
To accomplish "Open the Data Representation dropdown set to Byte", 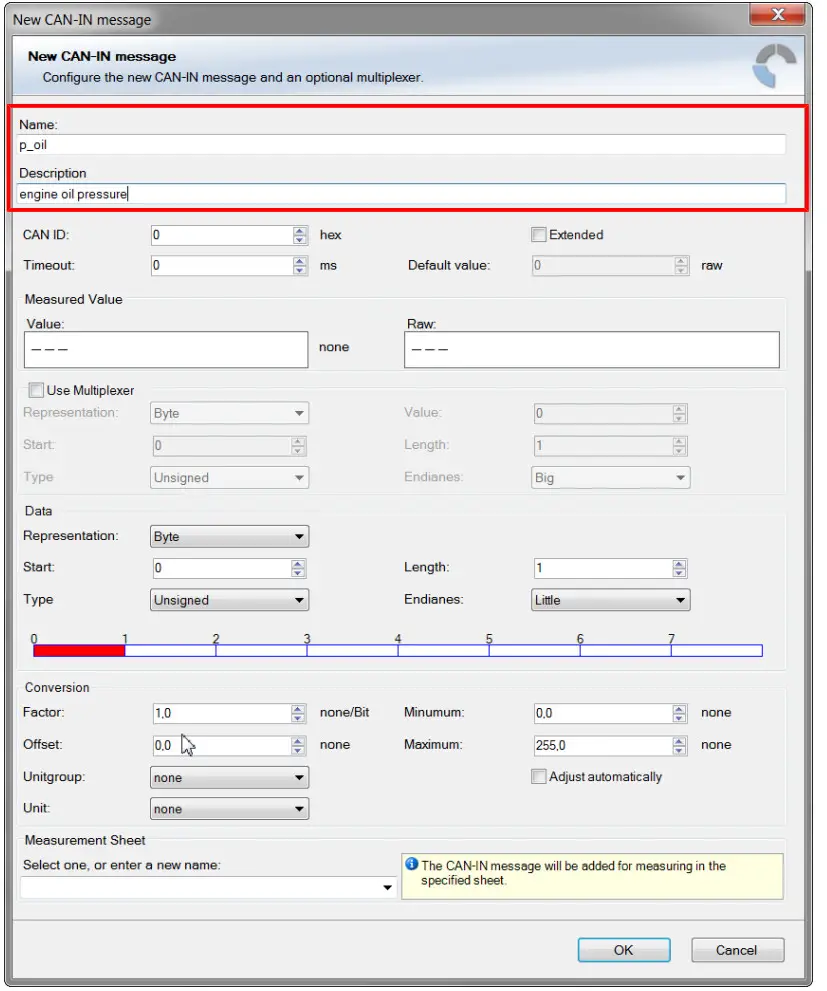I will [x=229, y=537].
